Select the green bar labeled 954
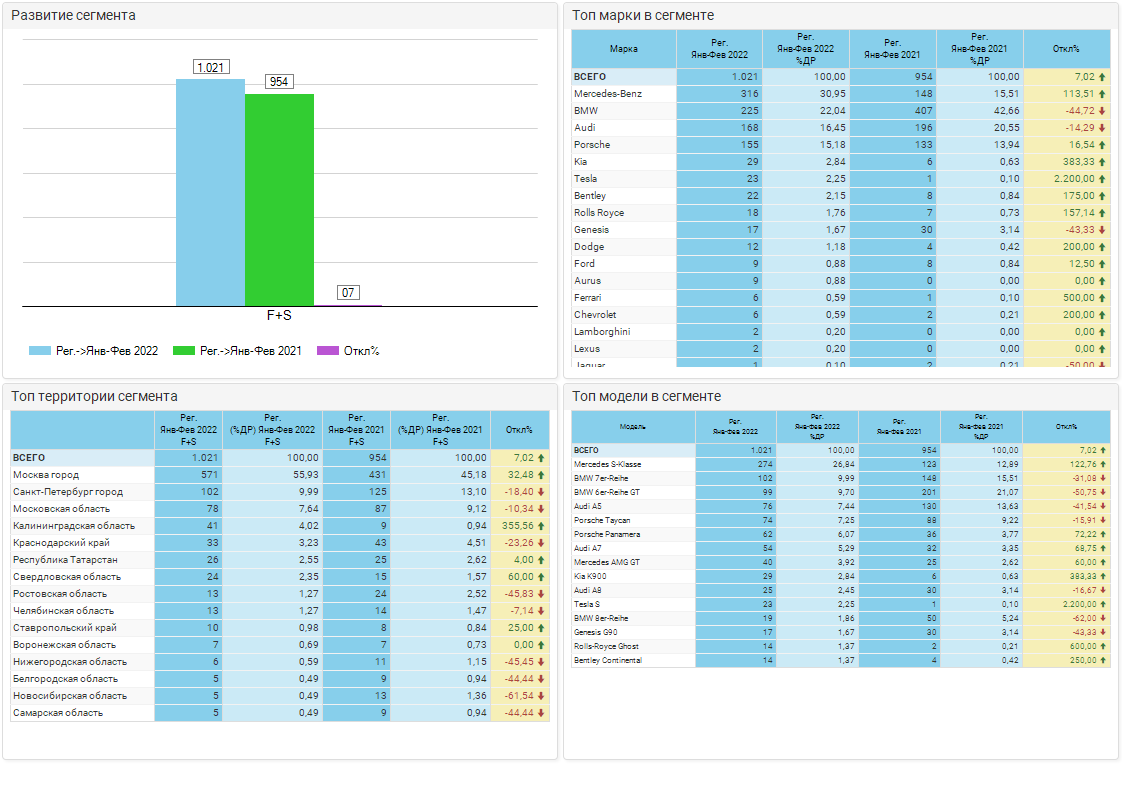The height and width of the screenshot is (793, 1122). tap(279, 199)
